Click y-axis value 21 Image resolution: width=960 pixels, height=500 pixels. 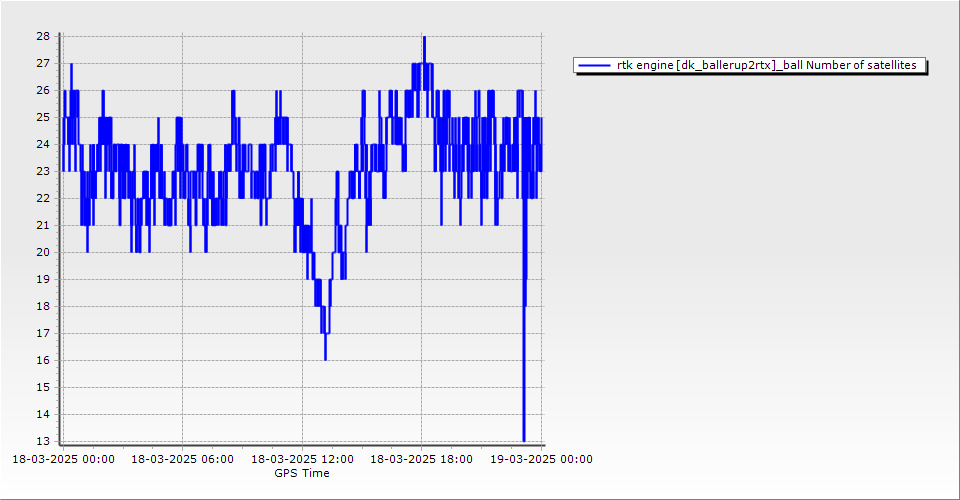tap(43, 225)
